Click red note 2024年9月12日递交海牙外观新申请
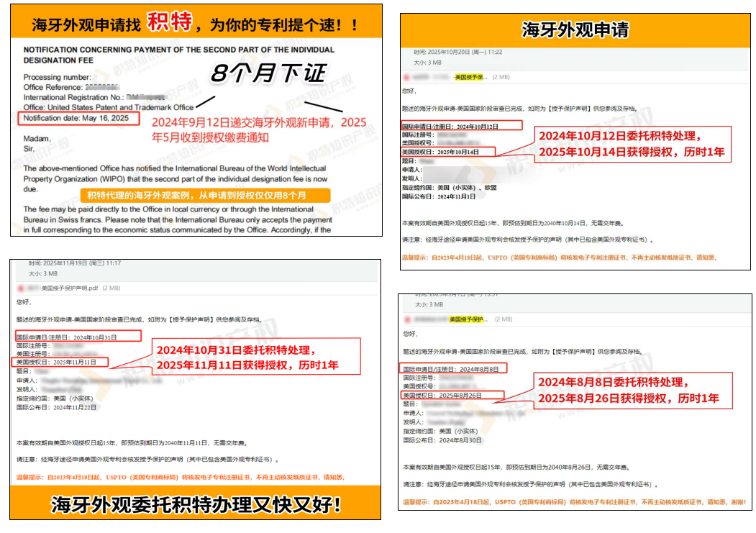756x533 pixels. pos(259,130)
